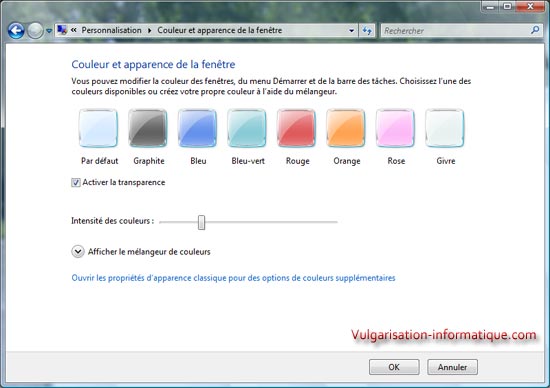Minimize the window
Image resolution: width=550 pixels, height=388 pixels.
coord(490,6)
